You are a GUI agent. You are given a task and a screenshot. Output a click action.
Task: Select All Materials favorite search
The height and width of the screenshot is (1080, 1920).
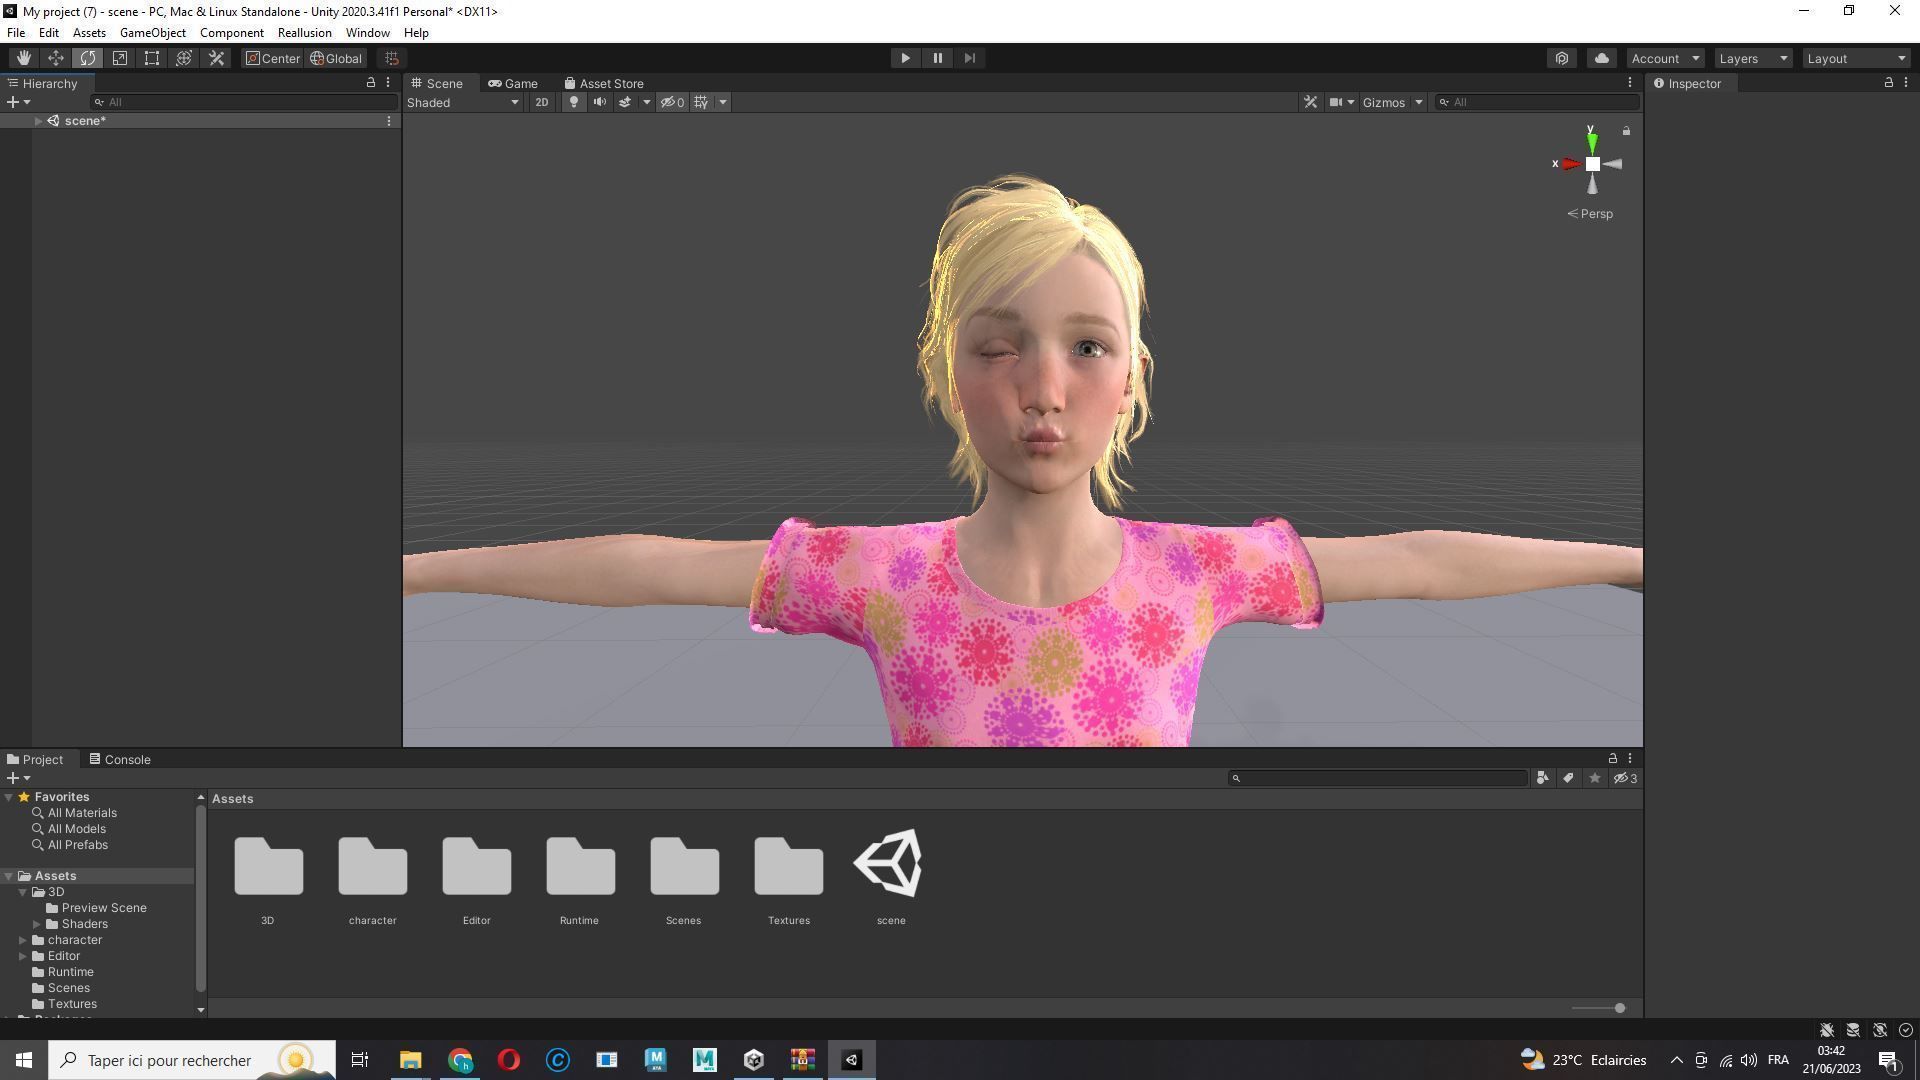pyautogui.click(x=82, y=813)
